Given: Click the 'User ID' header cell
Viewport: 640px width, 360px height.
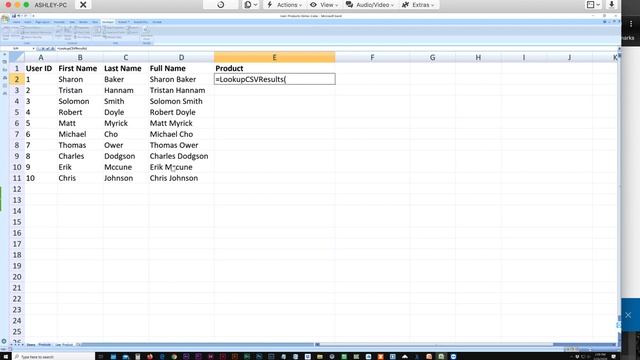Looking at the screenshot, I should [41, 68].
